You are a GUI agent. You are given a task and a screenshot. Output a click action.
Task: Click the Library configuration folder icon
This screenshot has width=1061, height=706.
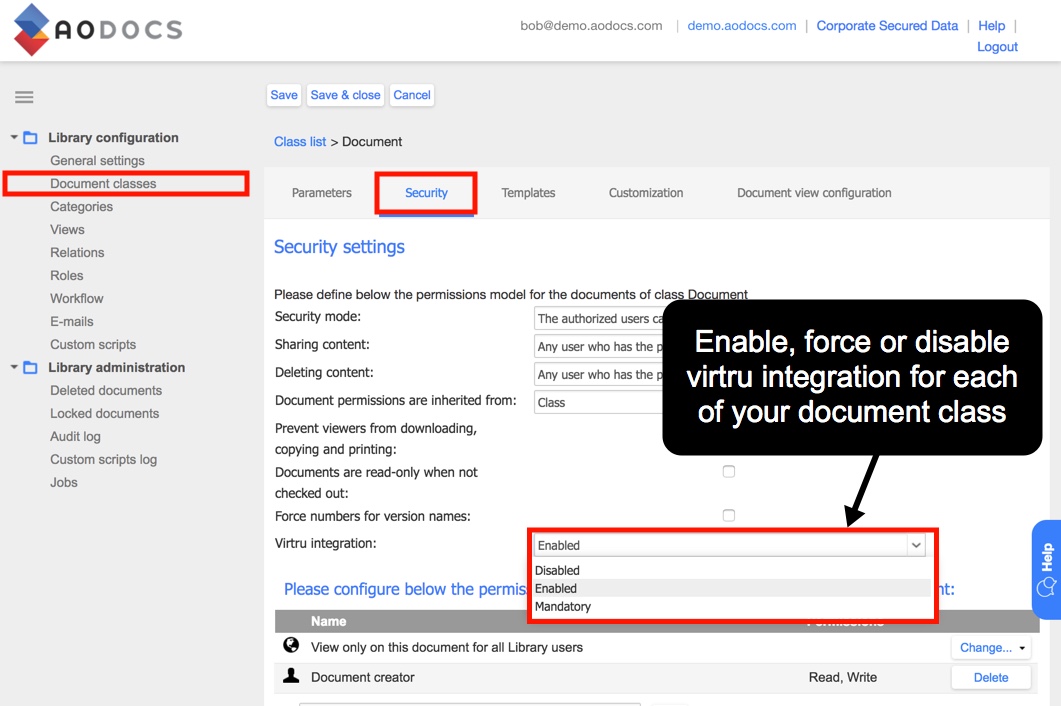[30, 138]
